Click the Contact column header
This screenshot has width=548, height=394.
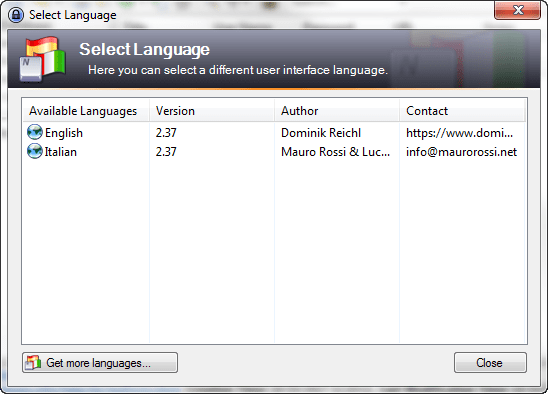[462, 111]
